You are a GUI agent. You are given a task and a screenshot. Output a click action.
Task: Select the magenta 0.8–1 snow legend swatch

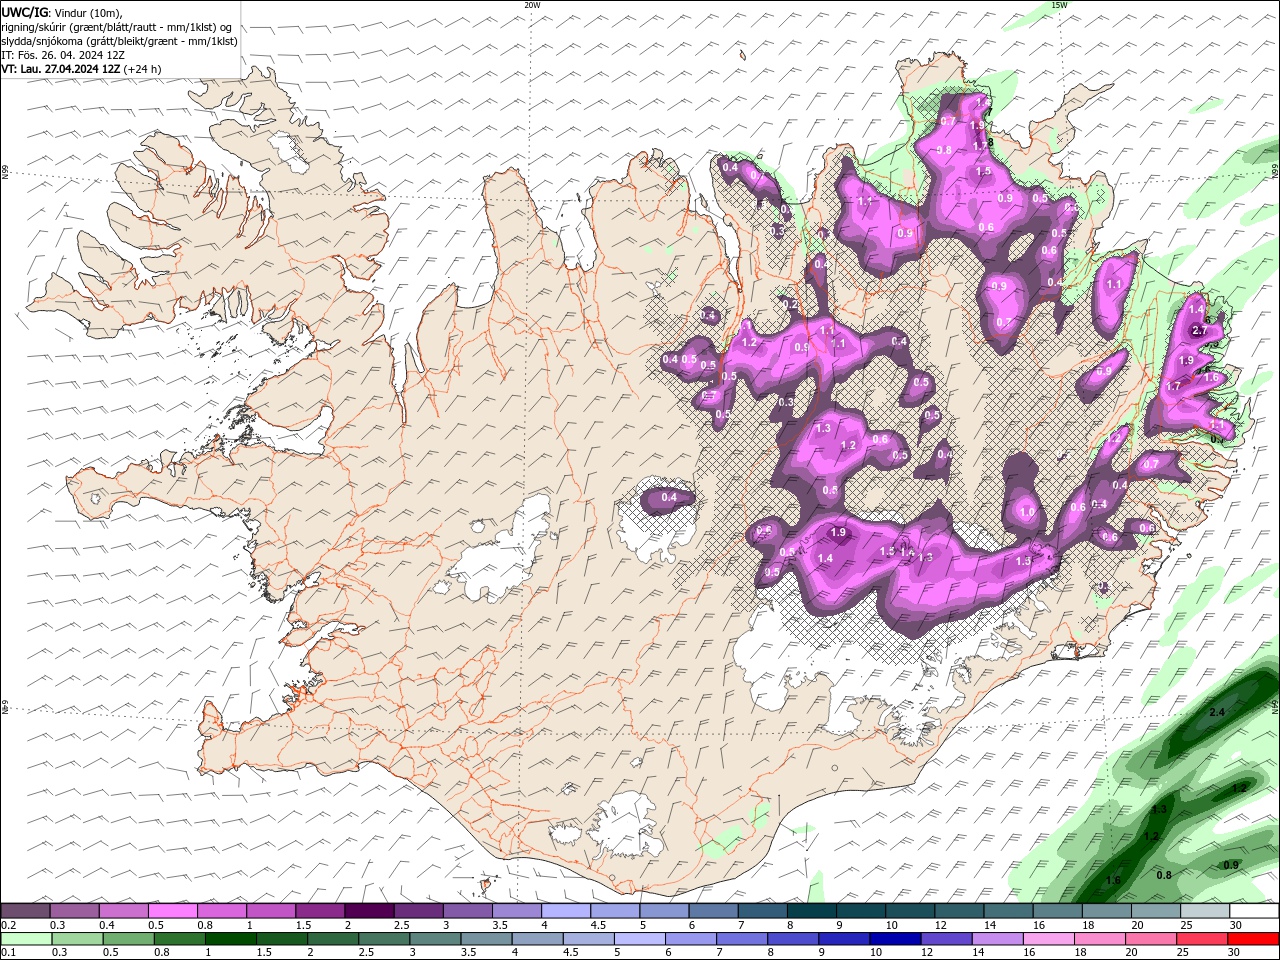(x=221, y=911)
